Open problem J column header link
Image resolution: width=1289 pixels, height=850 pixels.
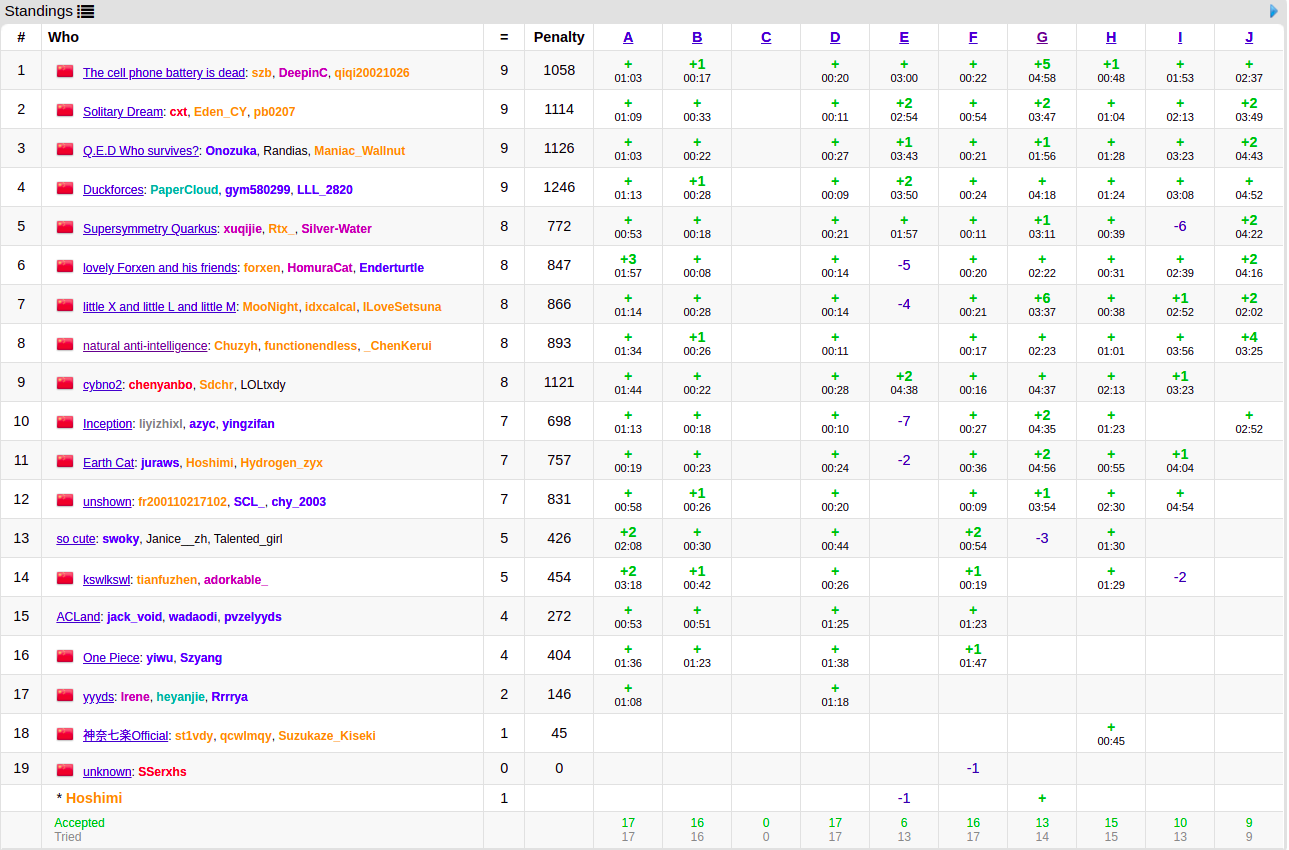pos(1249,37)
